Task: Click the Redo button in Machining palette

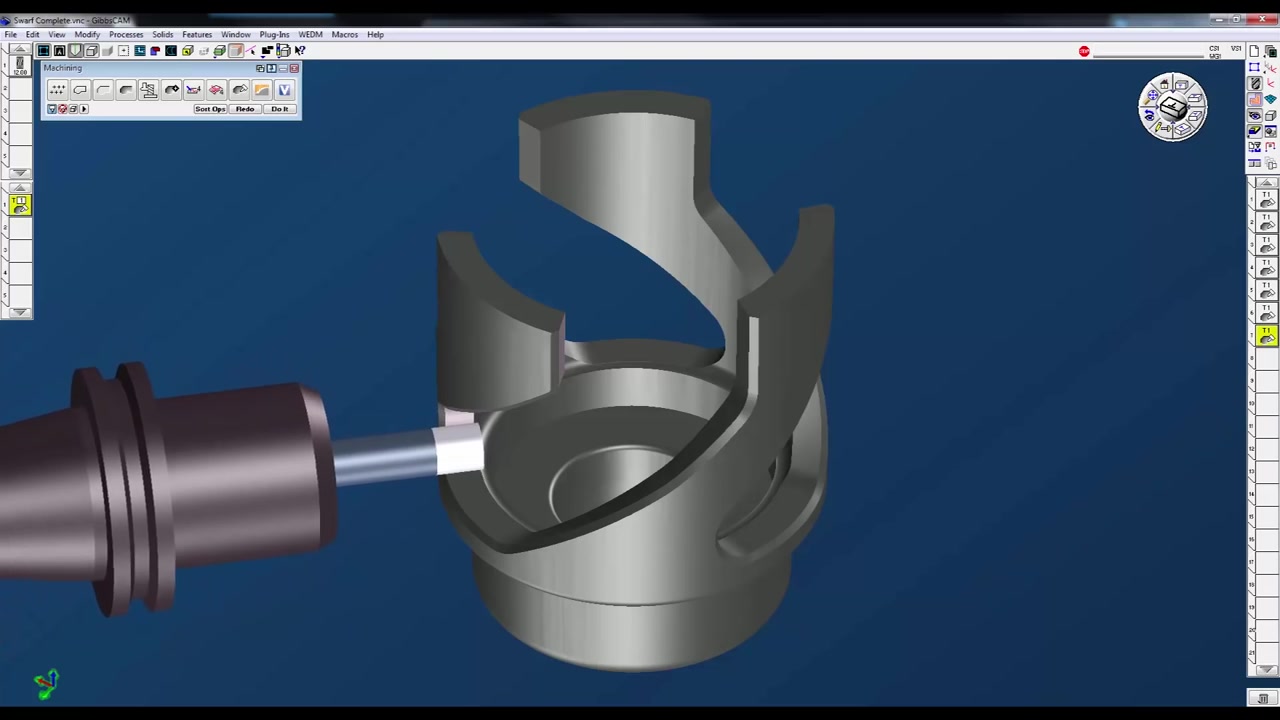Action: [x=245, y=109]
